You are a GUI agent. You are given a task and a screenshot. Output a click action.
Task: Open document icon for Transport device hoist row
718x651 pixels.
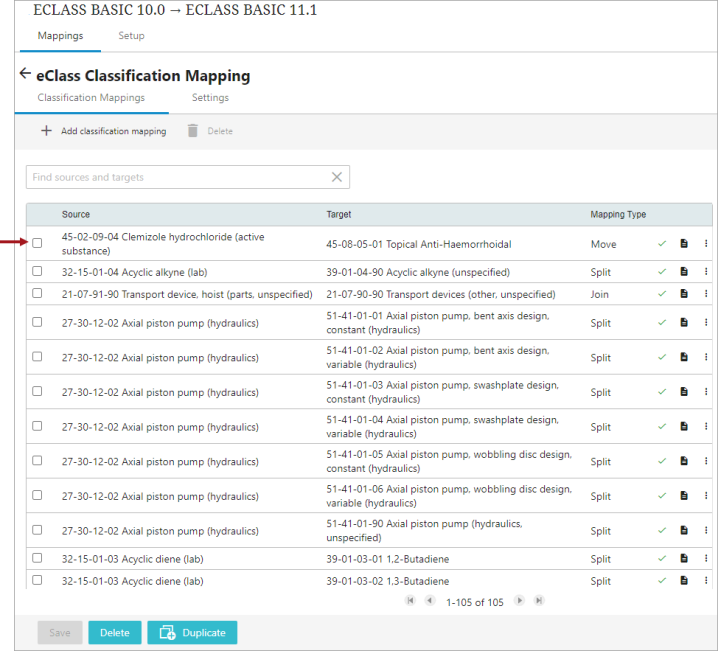tap(684, 293)
